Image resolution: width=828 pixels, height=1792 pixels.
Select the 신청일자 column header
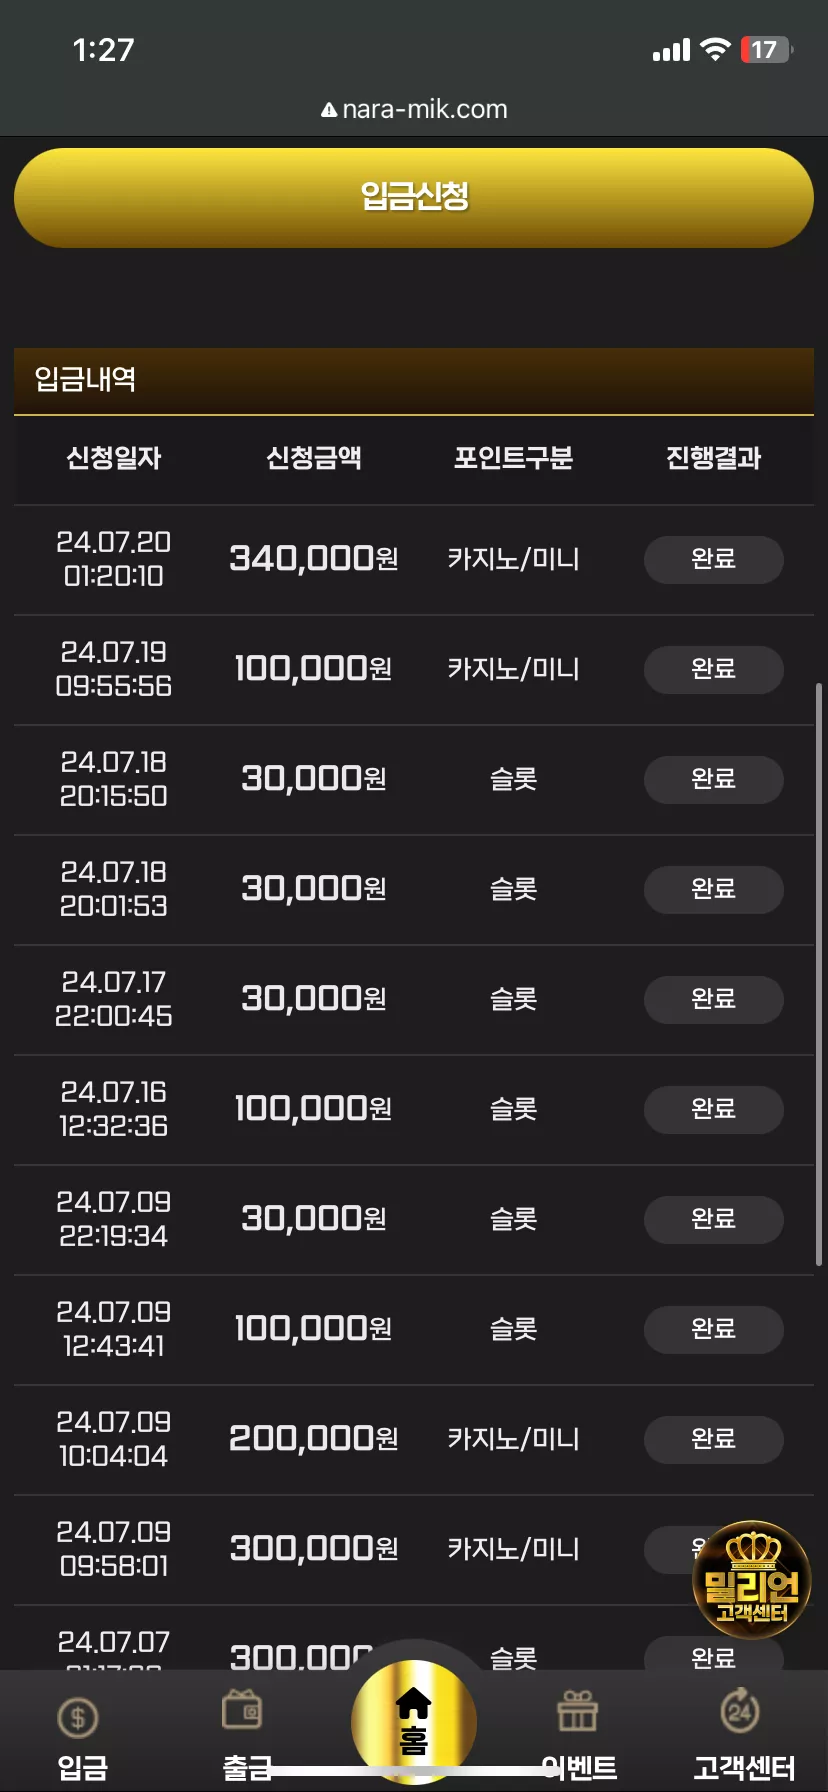tap(114, 458)
